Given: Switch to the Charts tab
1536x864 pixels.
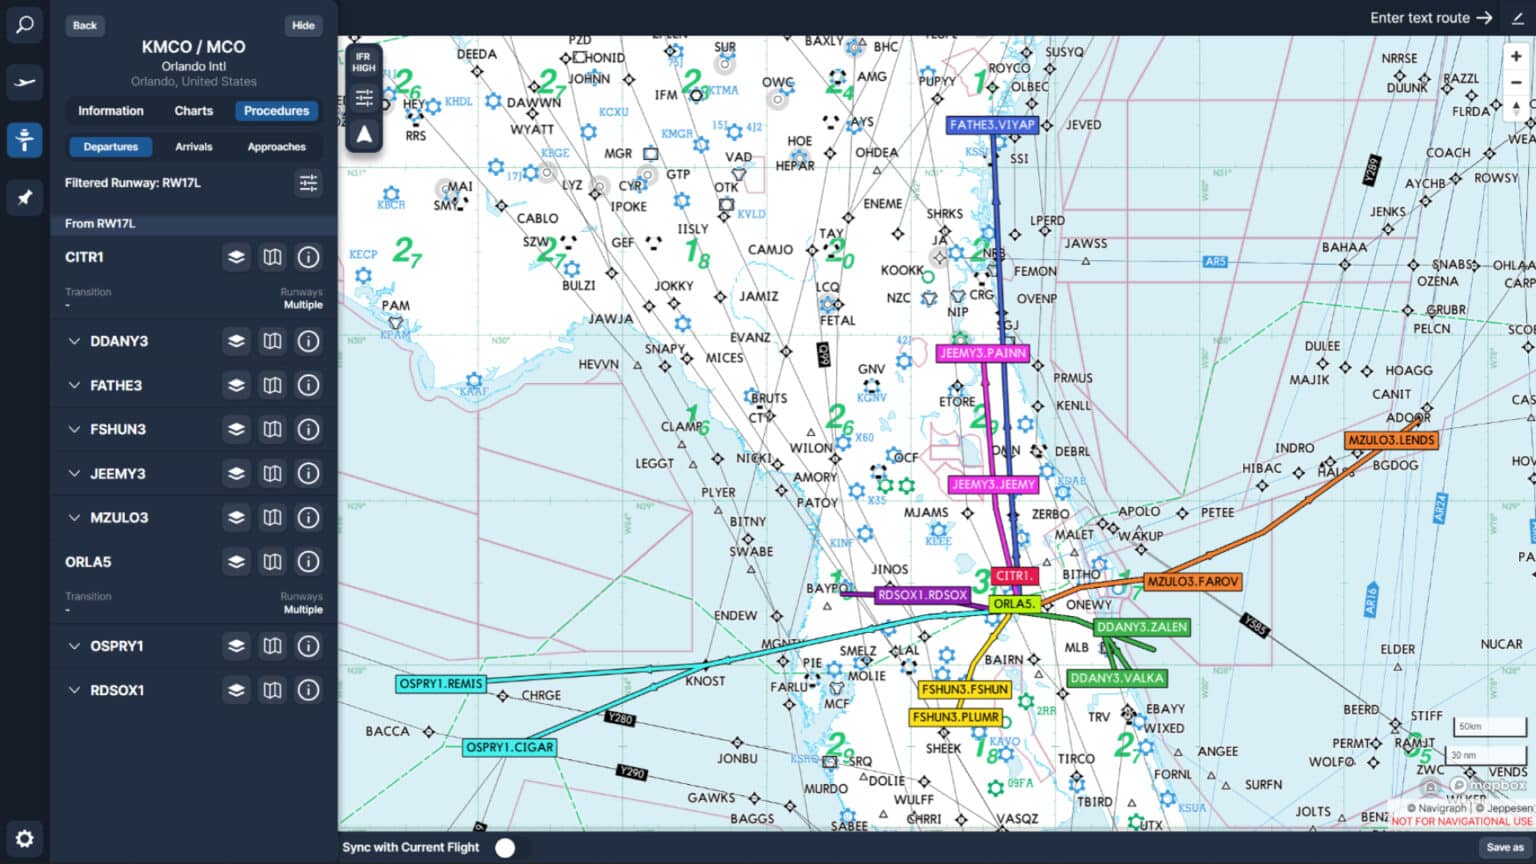Looking at the screenshot, I should click(x=193, y=110).
